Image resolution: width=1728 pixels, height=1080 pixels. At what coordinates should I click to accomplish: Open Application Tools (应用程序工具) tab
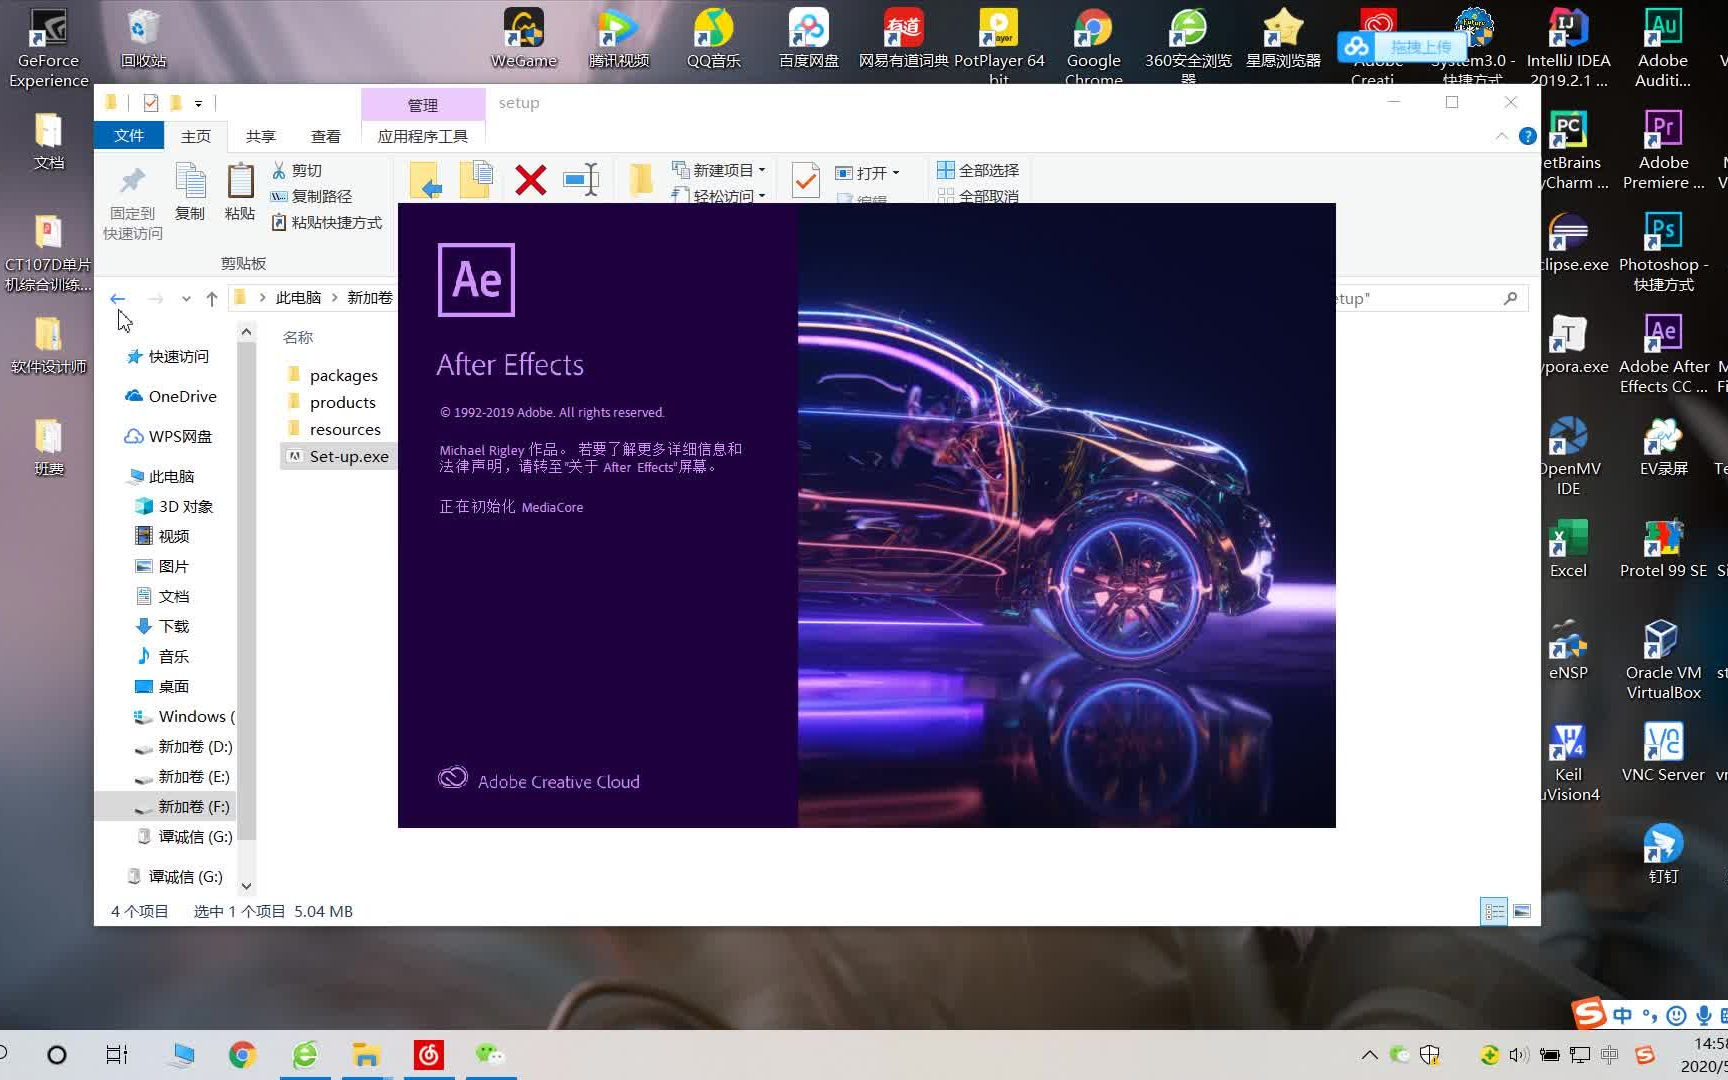coord(423,136)
